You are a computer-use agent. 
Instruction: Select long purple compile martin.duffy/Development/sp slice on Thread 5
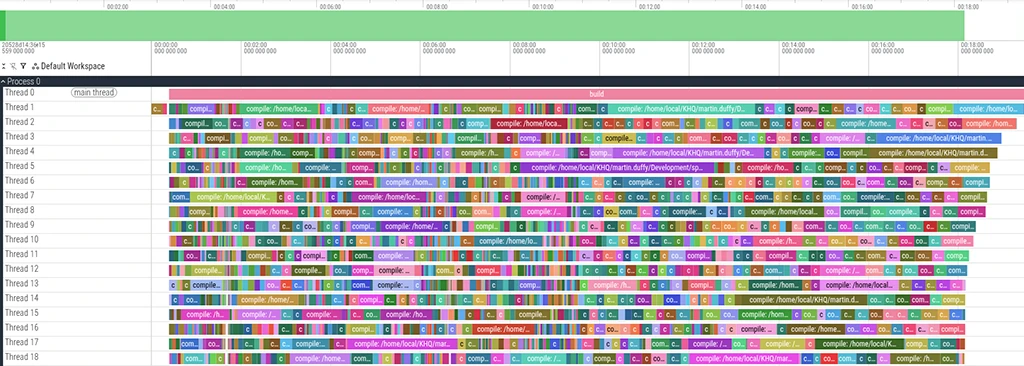617,168
